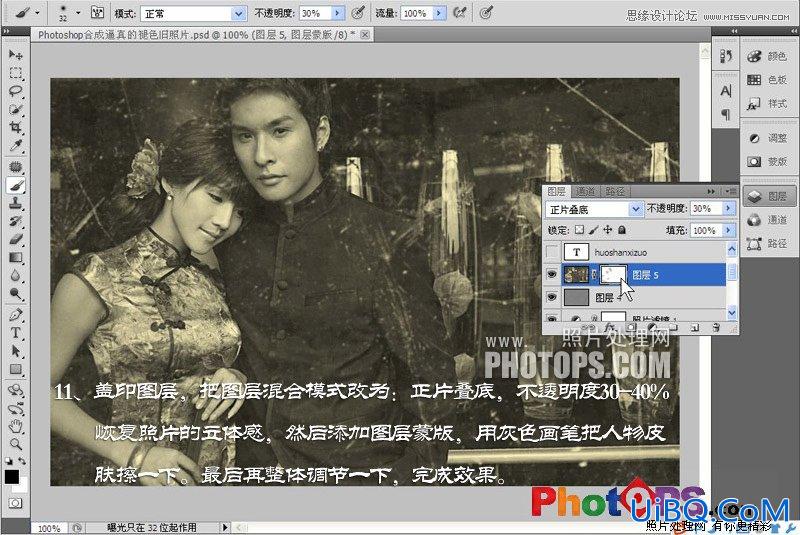Open the 色板 panel
Screen dimensions: 800x535
[x=768, y=80]
